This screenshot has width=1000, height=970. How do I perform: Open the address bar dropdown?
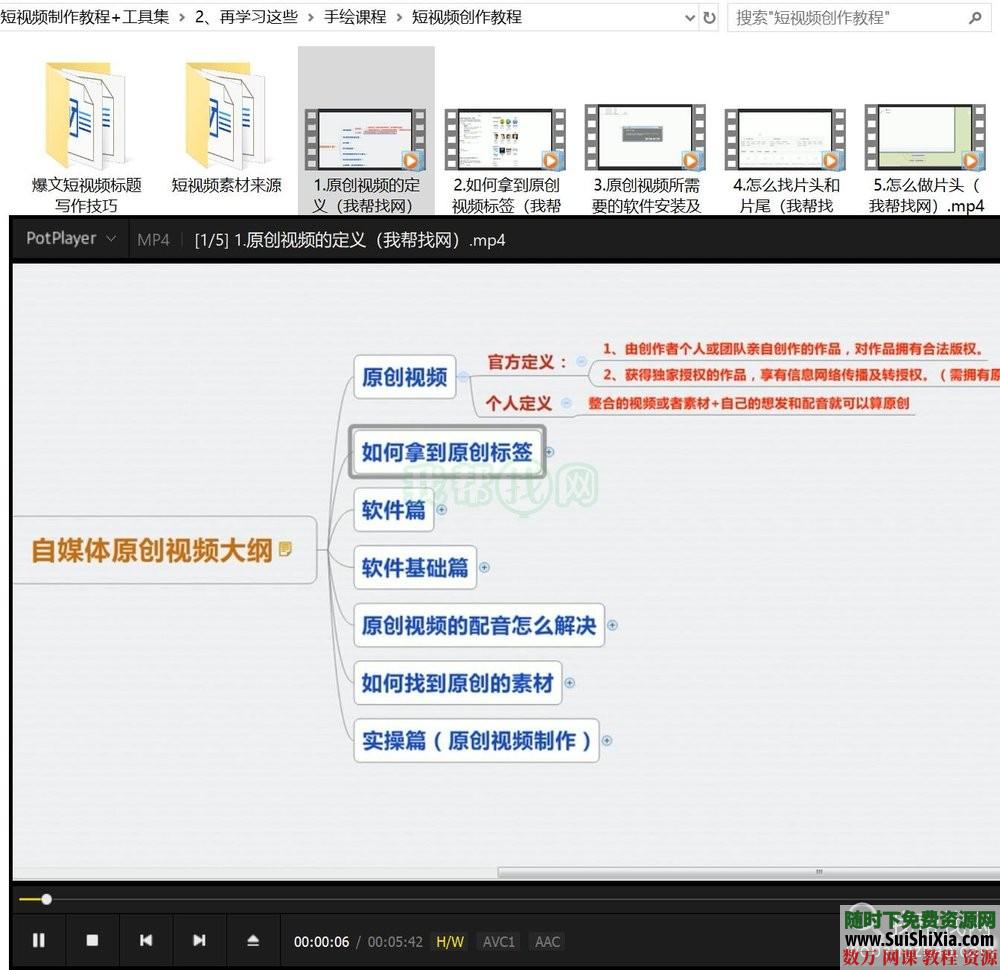pos(689,17)
